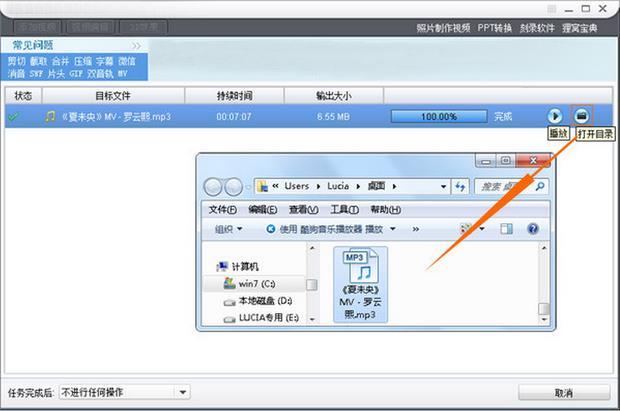Click the Explorer back navigation arrow
The width and height of the screenshot is (620, 411).
click(215, 186)
